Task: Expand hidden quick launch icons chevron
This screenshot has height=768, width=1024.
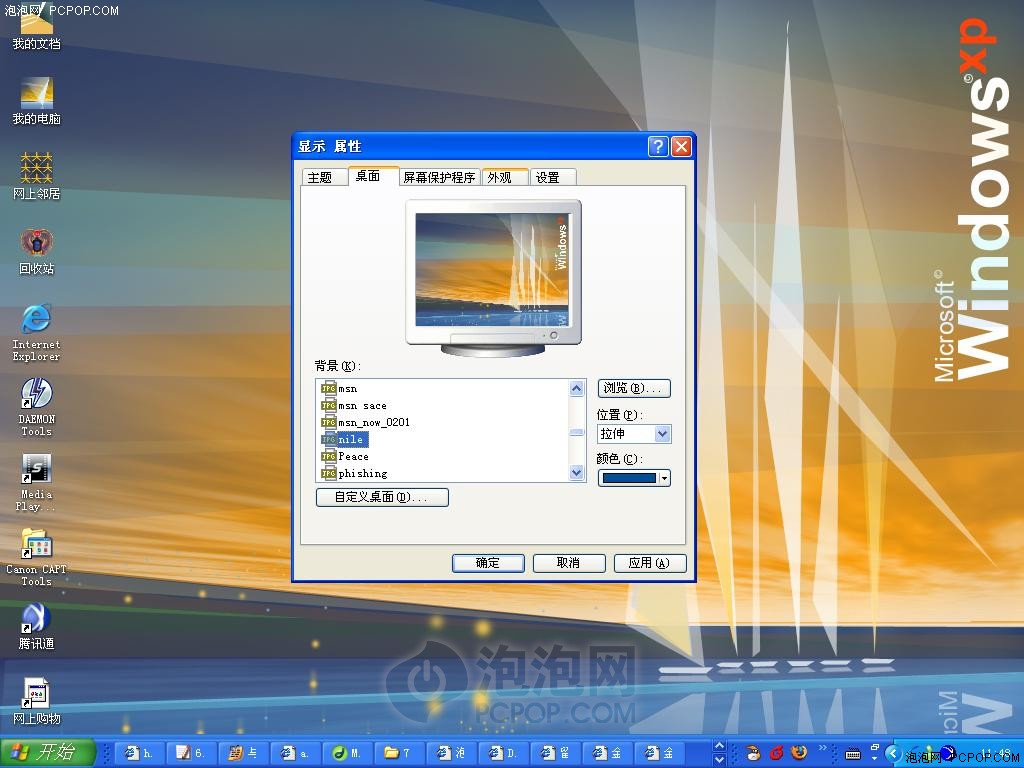Action: [x=822, y=748]
